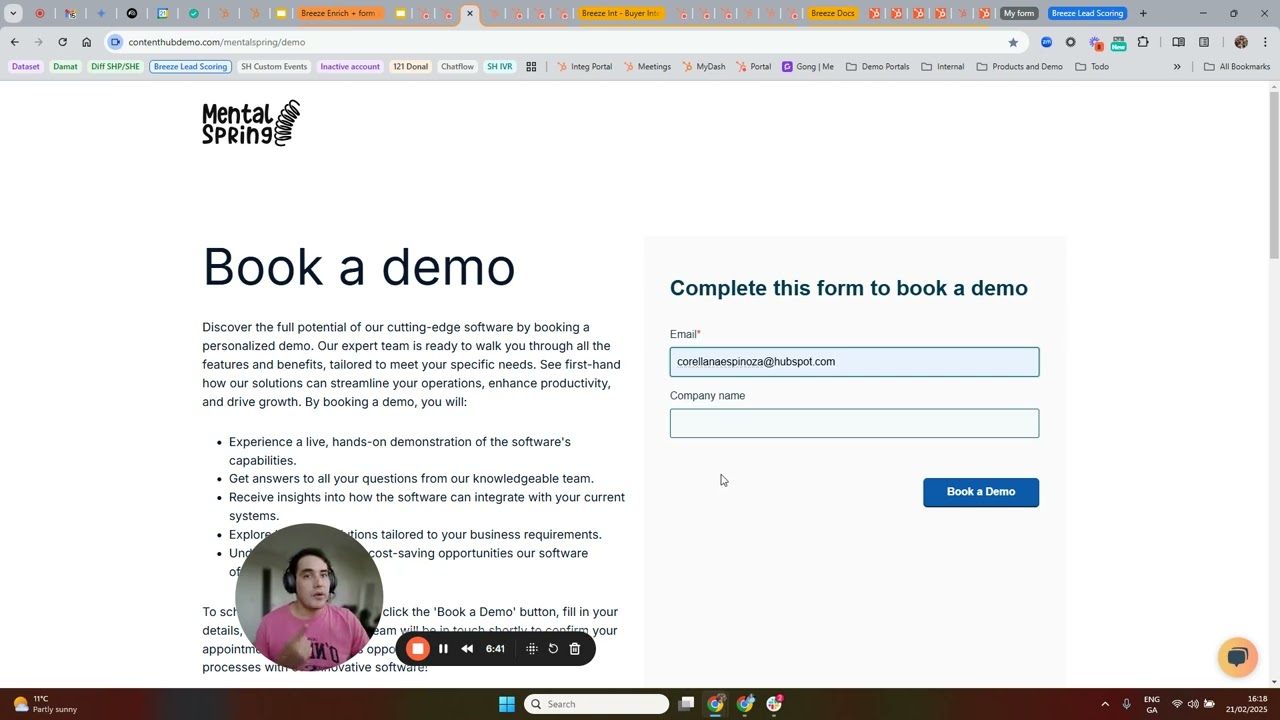This screenshot has width=1280, height=720.
Task: Open the tab groups grid icon
Action: (531, 67)
